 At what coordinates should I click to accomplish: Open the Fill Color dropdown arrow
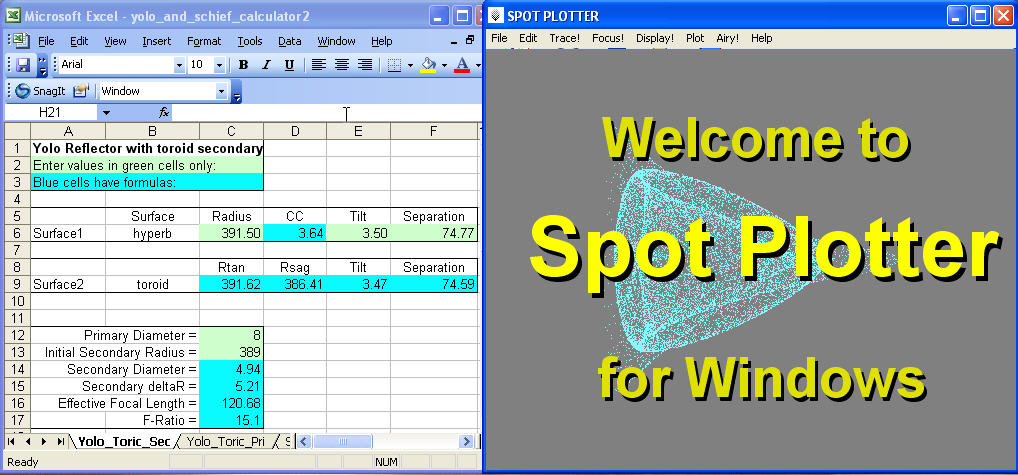pyautogui.click(x=445, y=66)
